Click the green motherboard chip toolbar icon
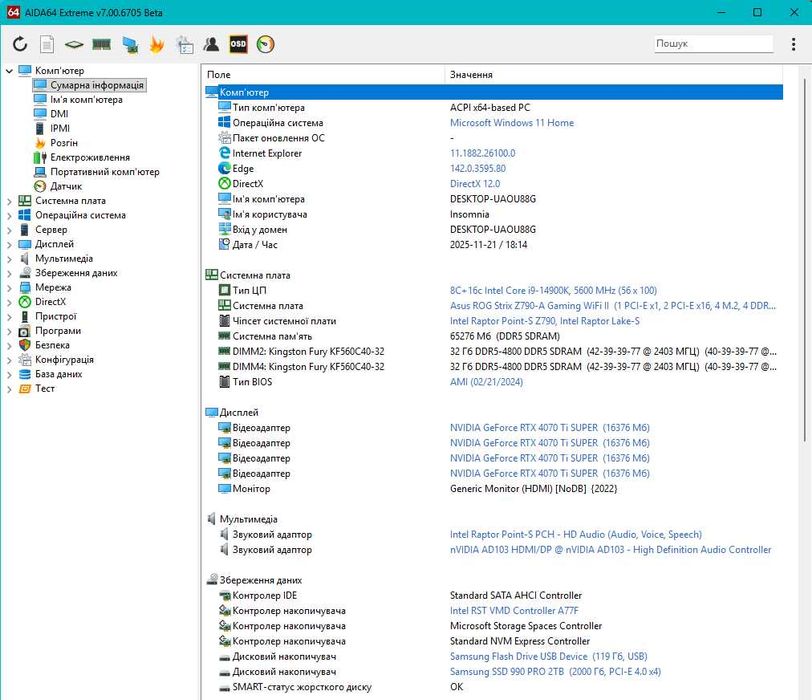The image size is (812, 700). tap(74, 45)
